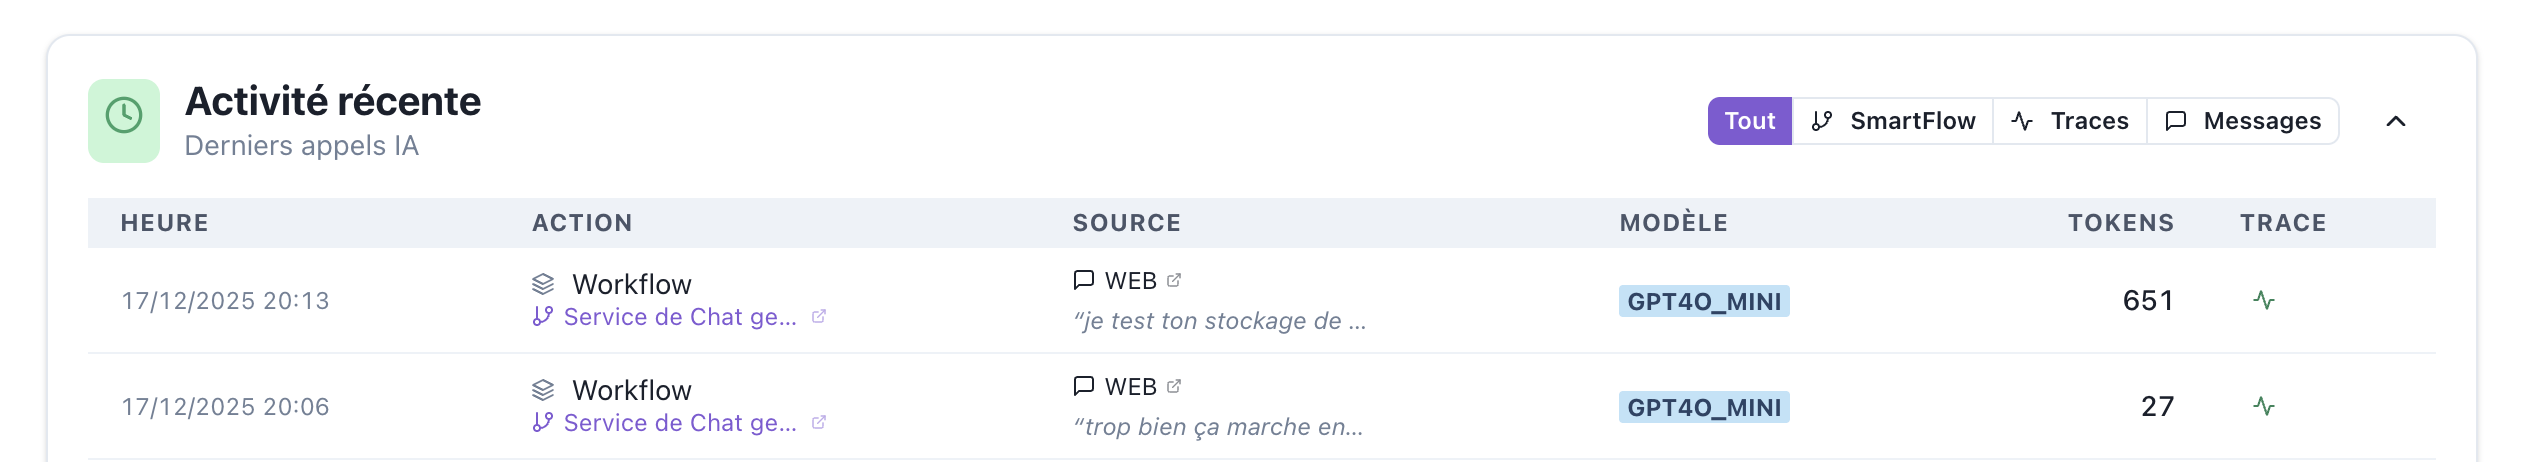Collapse the Activité récente panel

point(2396,121)
